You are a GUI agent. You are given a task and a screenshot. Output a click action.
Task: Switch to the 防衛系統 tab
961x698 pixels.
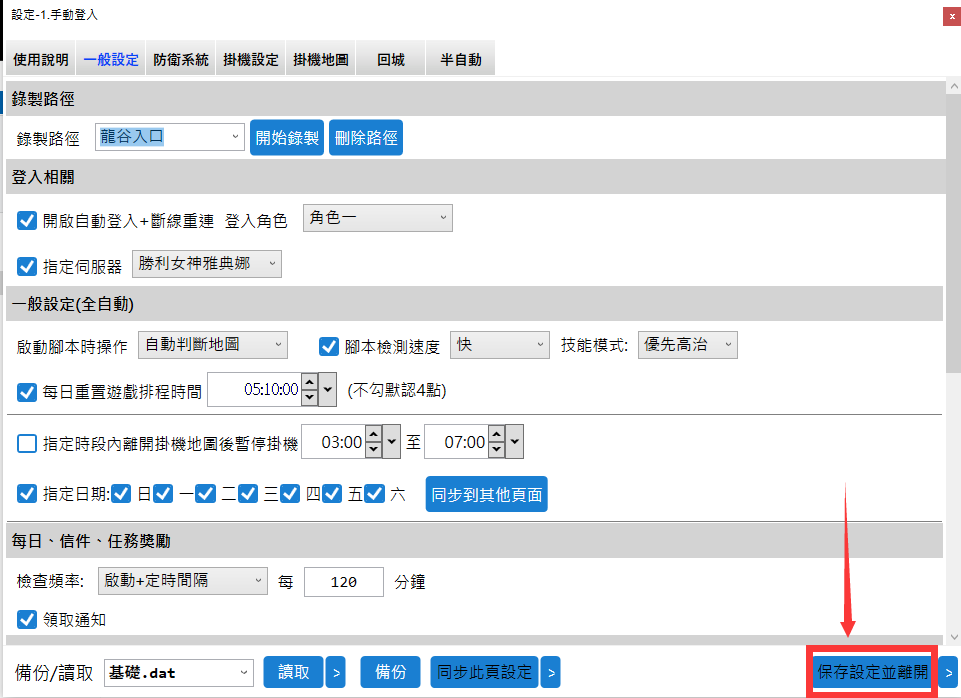pos(181,59)
